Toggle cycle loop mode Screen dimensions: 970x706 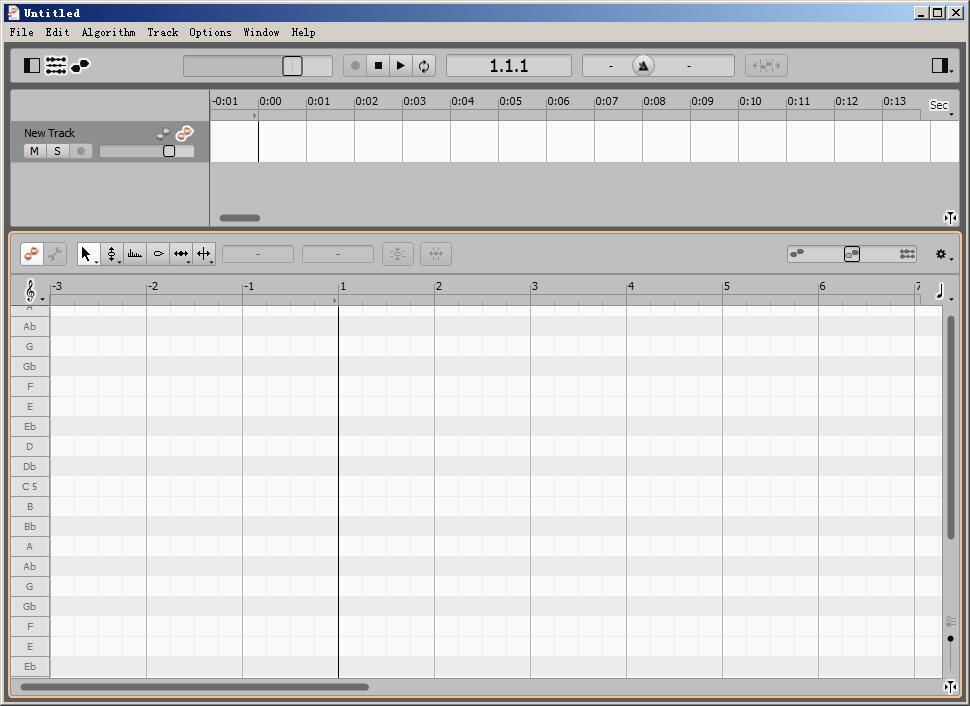pyautogui.click(x=424, y=66)
